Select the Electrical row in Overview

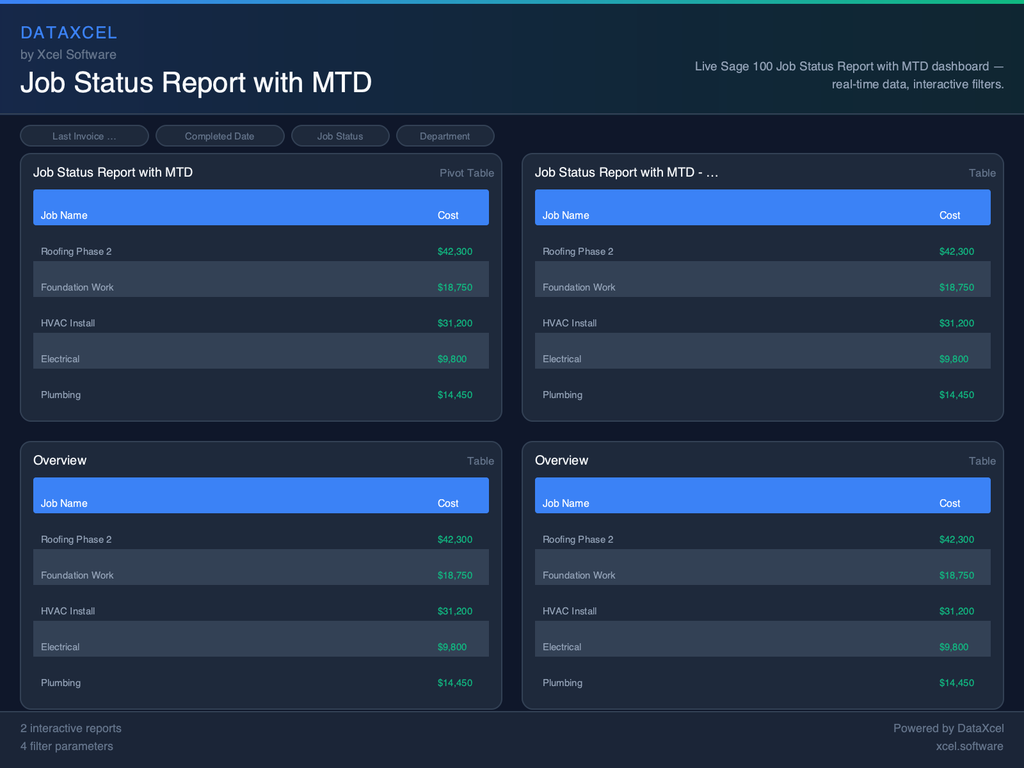tap(62, 647)
